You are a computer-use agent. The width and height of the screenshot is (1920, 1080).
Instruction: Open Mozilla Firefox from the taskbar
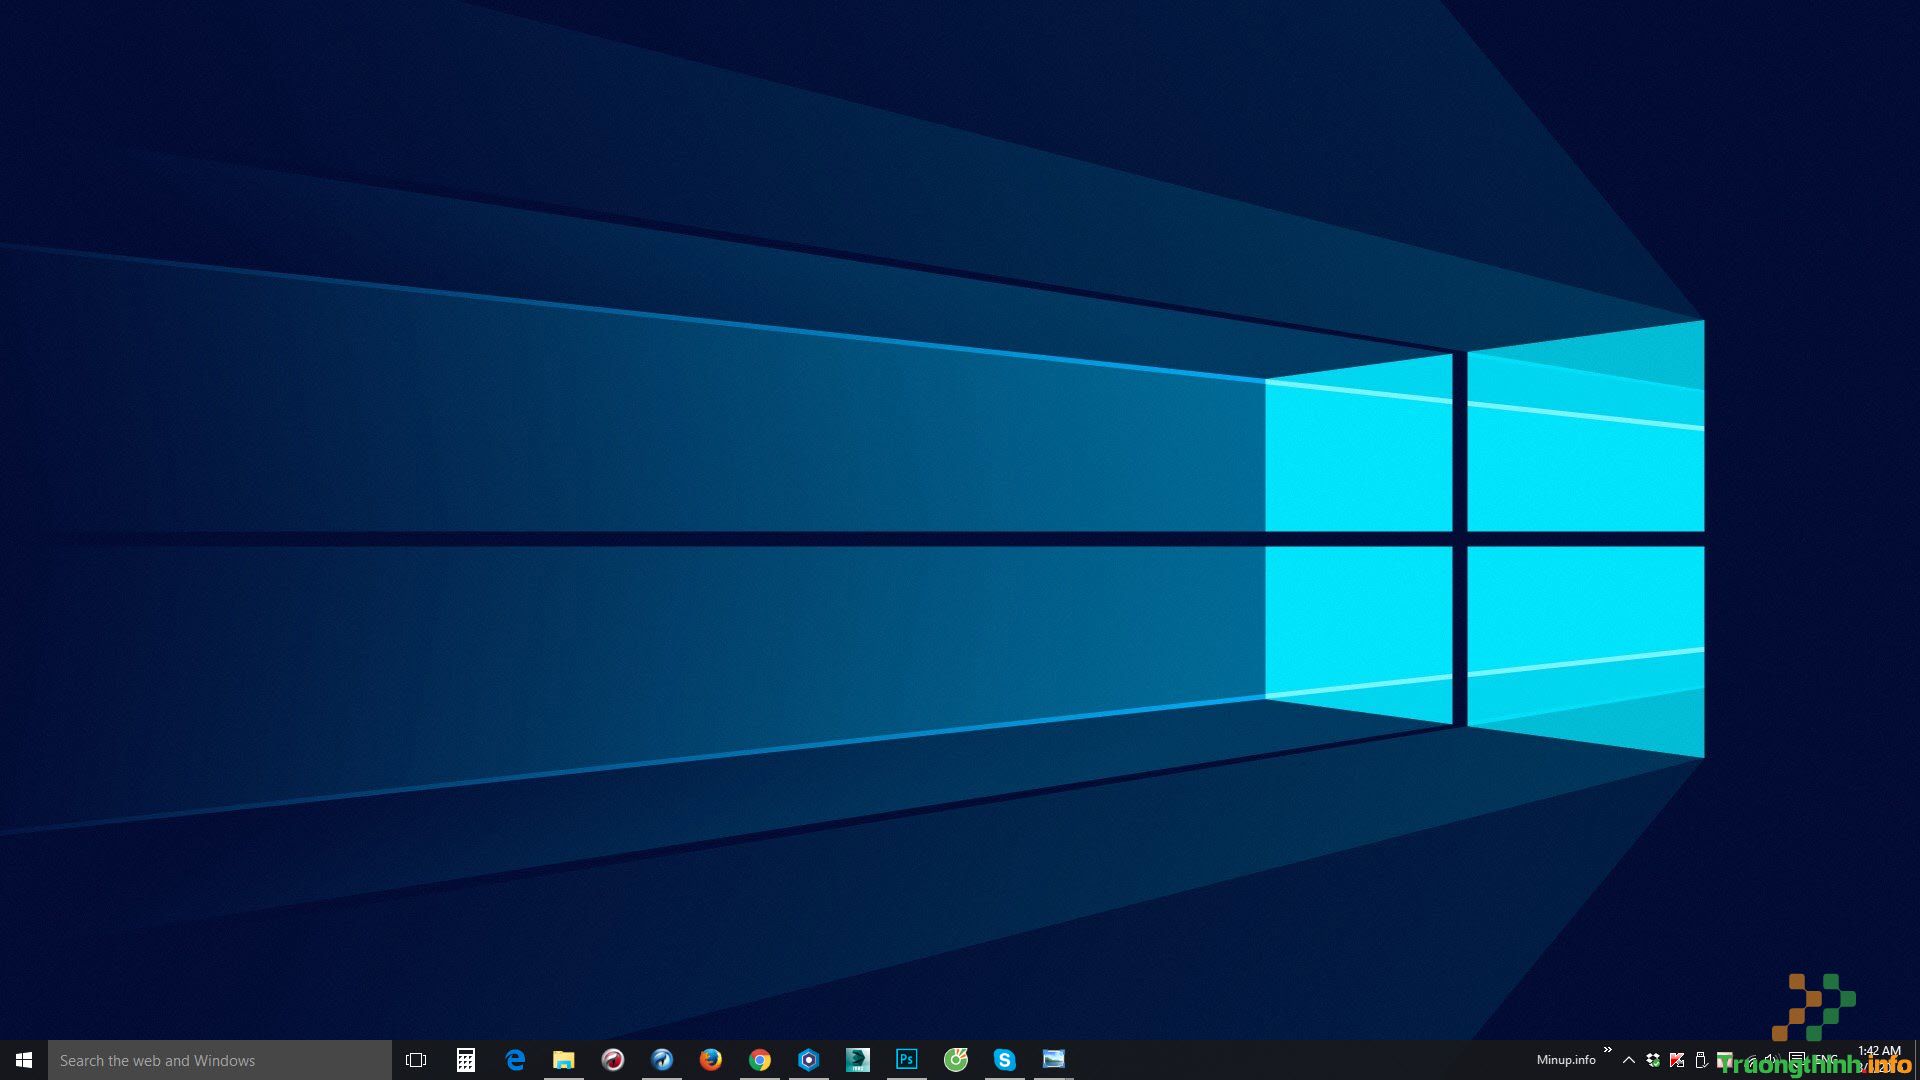(711, 1060)
